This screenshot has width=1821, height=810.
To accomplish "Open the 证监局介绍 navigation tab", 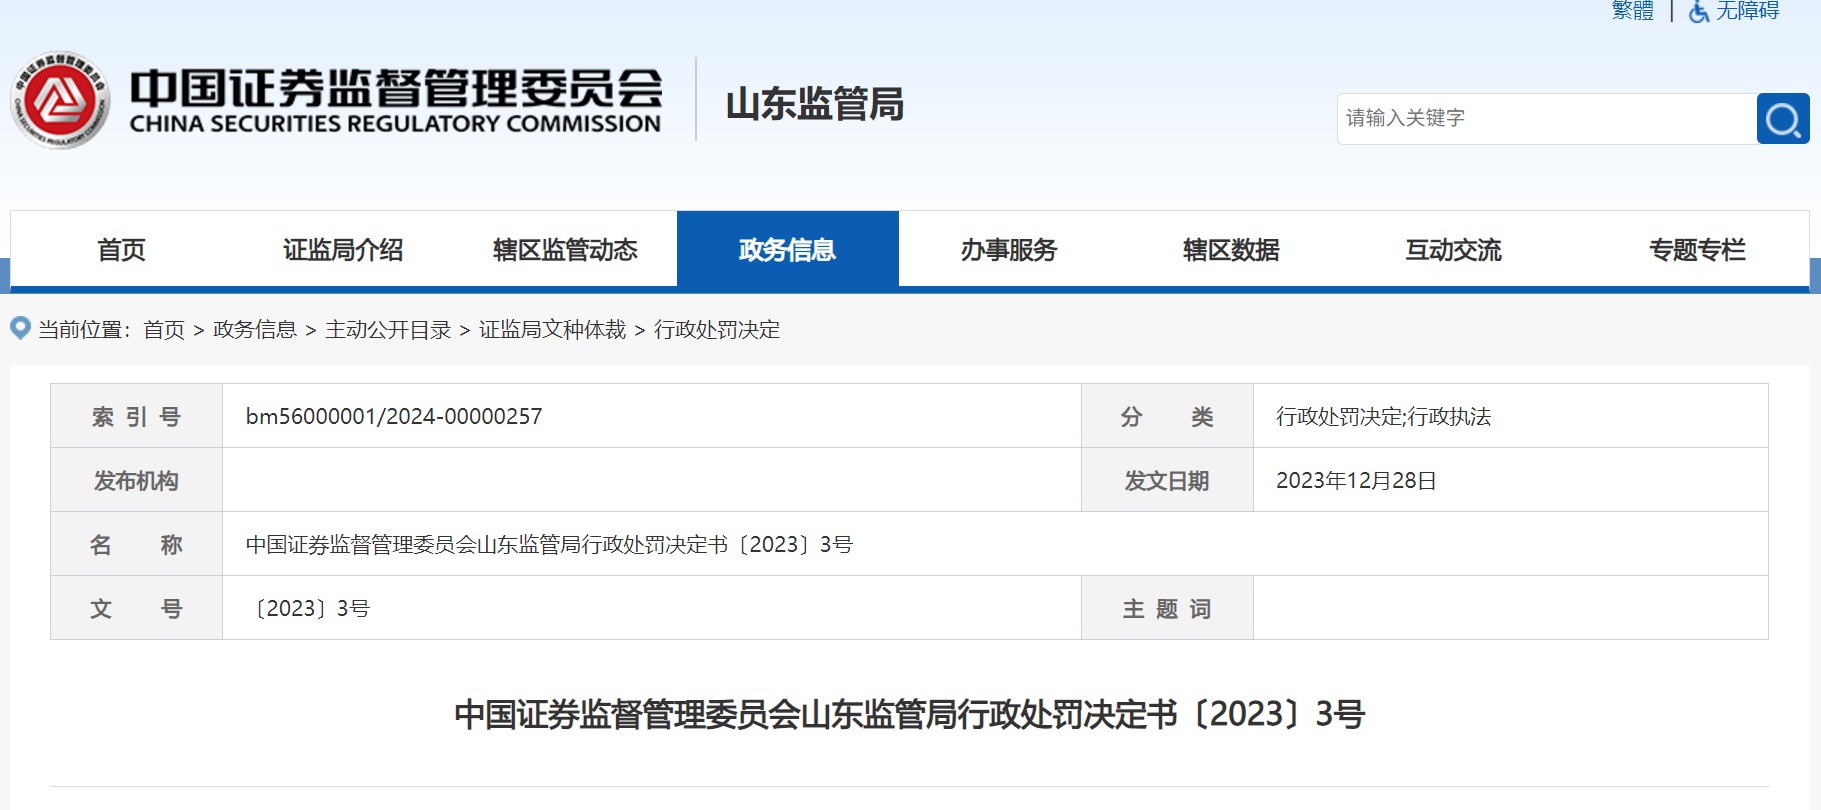I will pyautogui.click(x=343, y=249).
